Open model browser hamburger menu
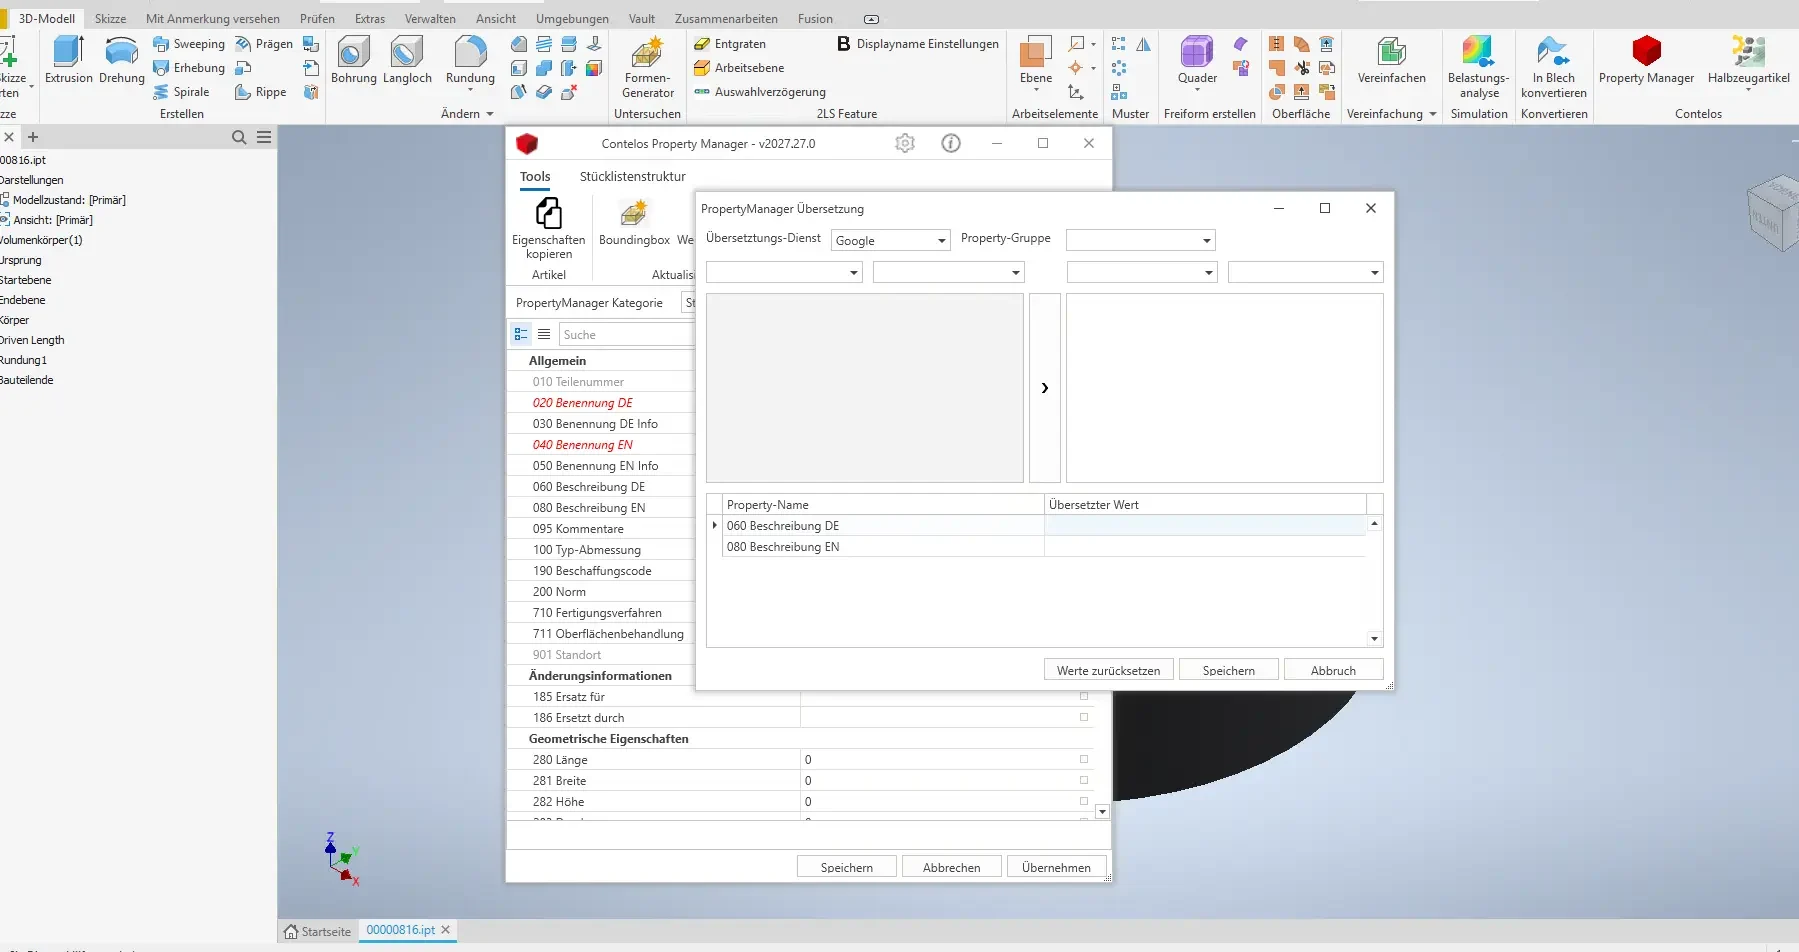Image resolution: width=1799 pixels, height=952 pixels. pos(264,137)
